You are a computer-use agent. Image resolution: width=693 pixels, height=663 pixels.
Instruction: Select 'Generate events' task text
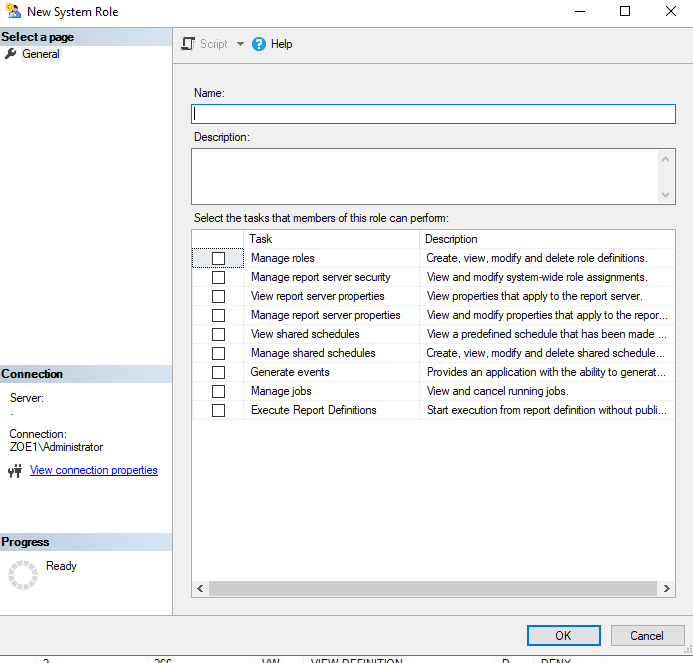coord(290,372)
